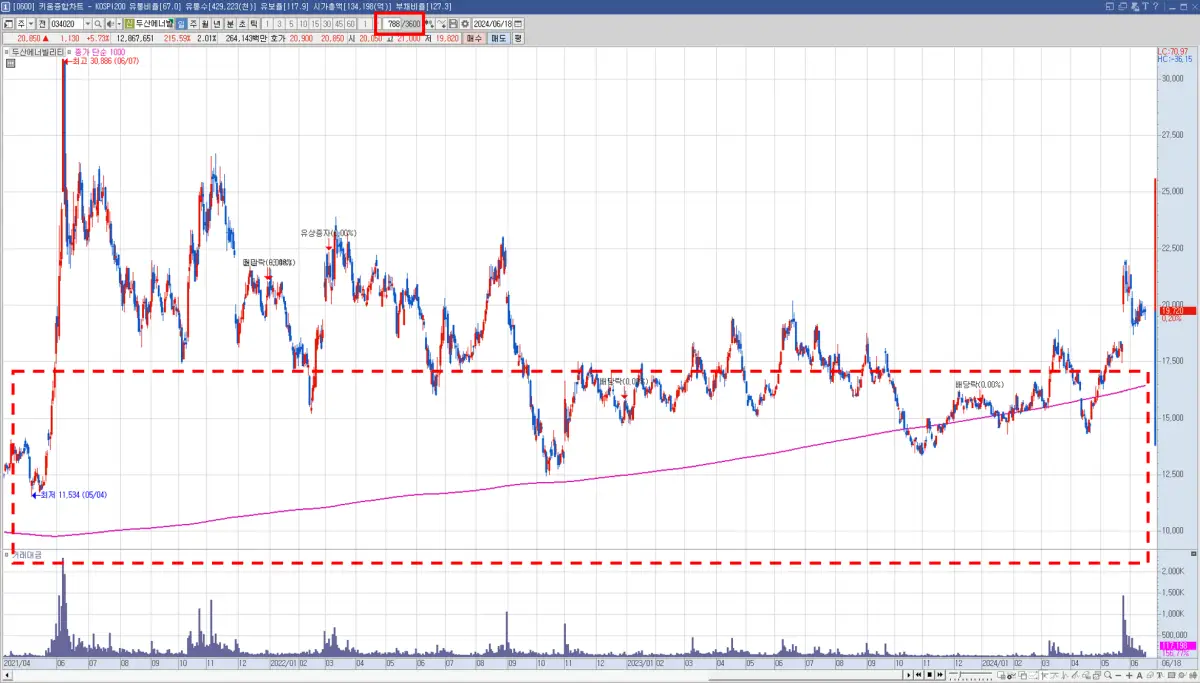Click the top-left chart layout icon
This screenshot has height=683, width=1200.
pos(8,23)
